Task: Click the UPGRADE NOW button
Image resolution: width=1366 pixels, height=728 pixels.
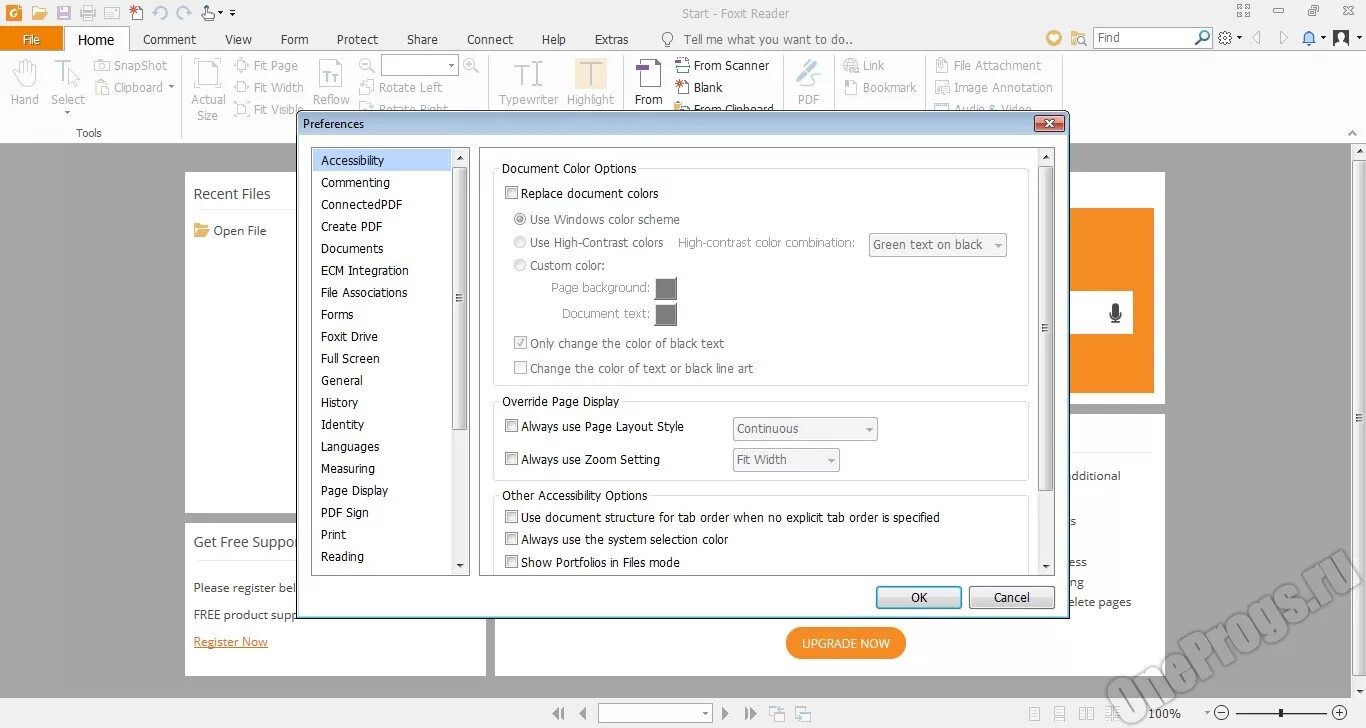Action: click(845, 643)
